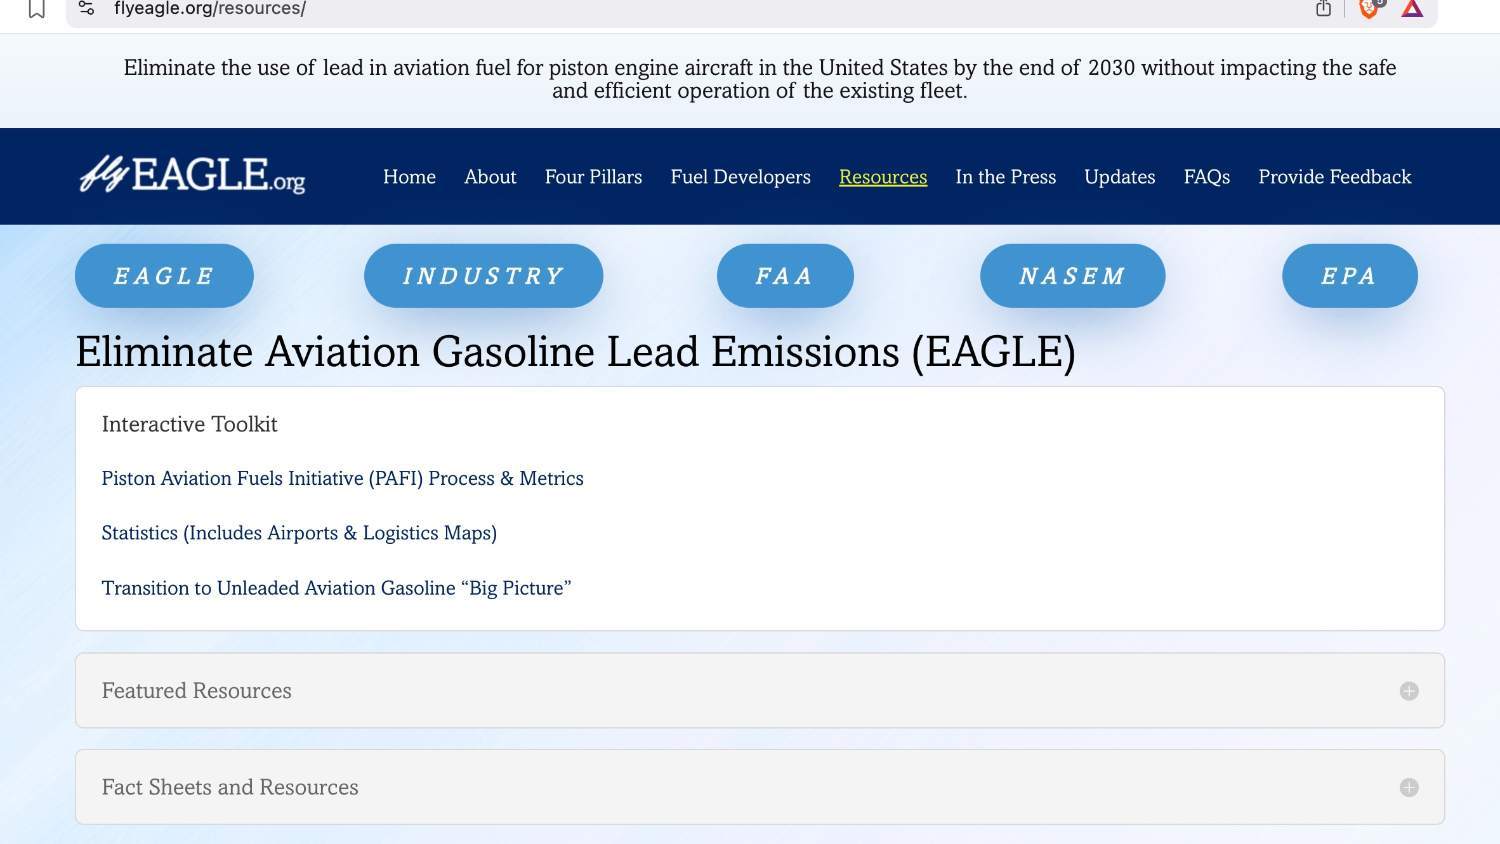
Task: Open the Four Pillars menu item
Action: click(x=593, y=177)
